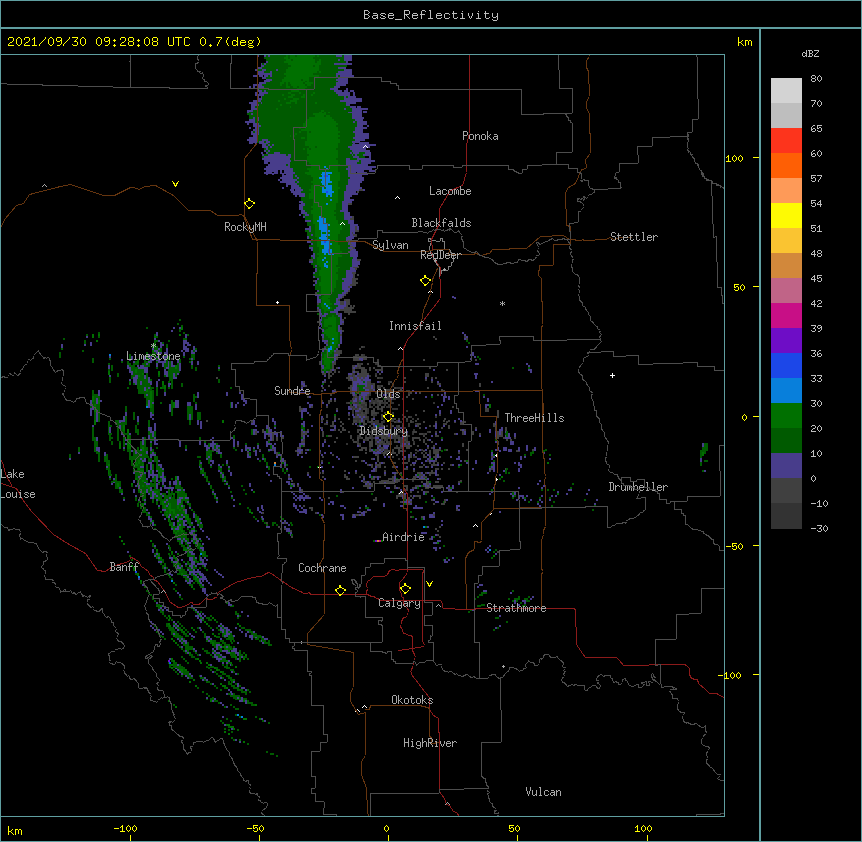Click the -30 value on the dBZ scale
Viewport: 862px width, 842px height.
[819, 528]
